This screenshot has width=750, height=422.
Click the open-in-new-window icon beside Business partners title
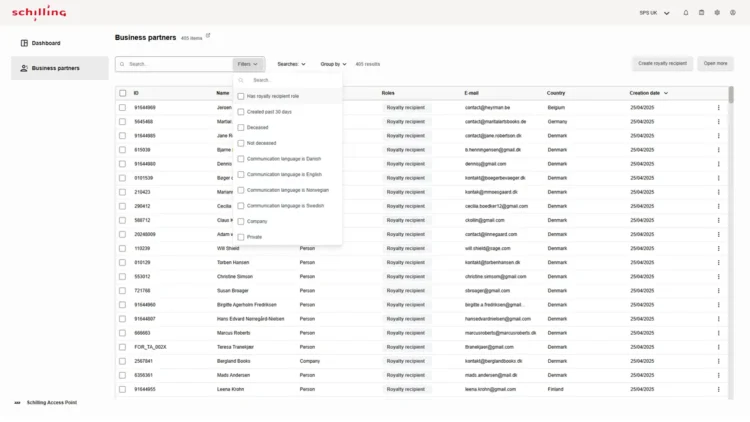tap(208, 36)
